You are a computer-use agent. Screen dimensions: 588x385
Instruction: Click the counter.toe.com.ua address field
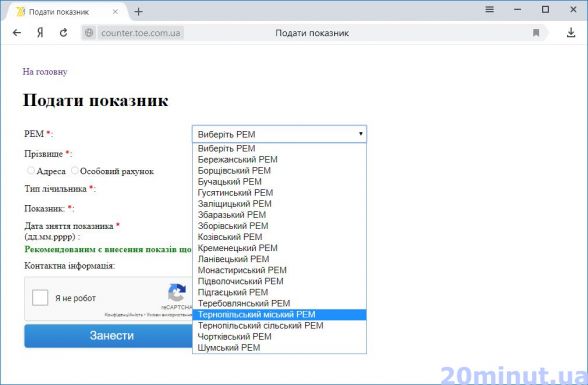click(141, 33)
